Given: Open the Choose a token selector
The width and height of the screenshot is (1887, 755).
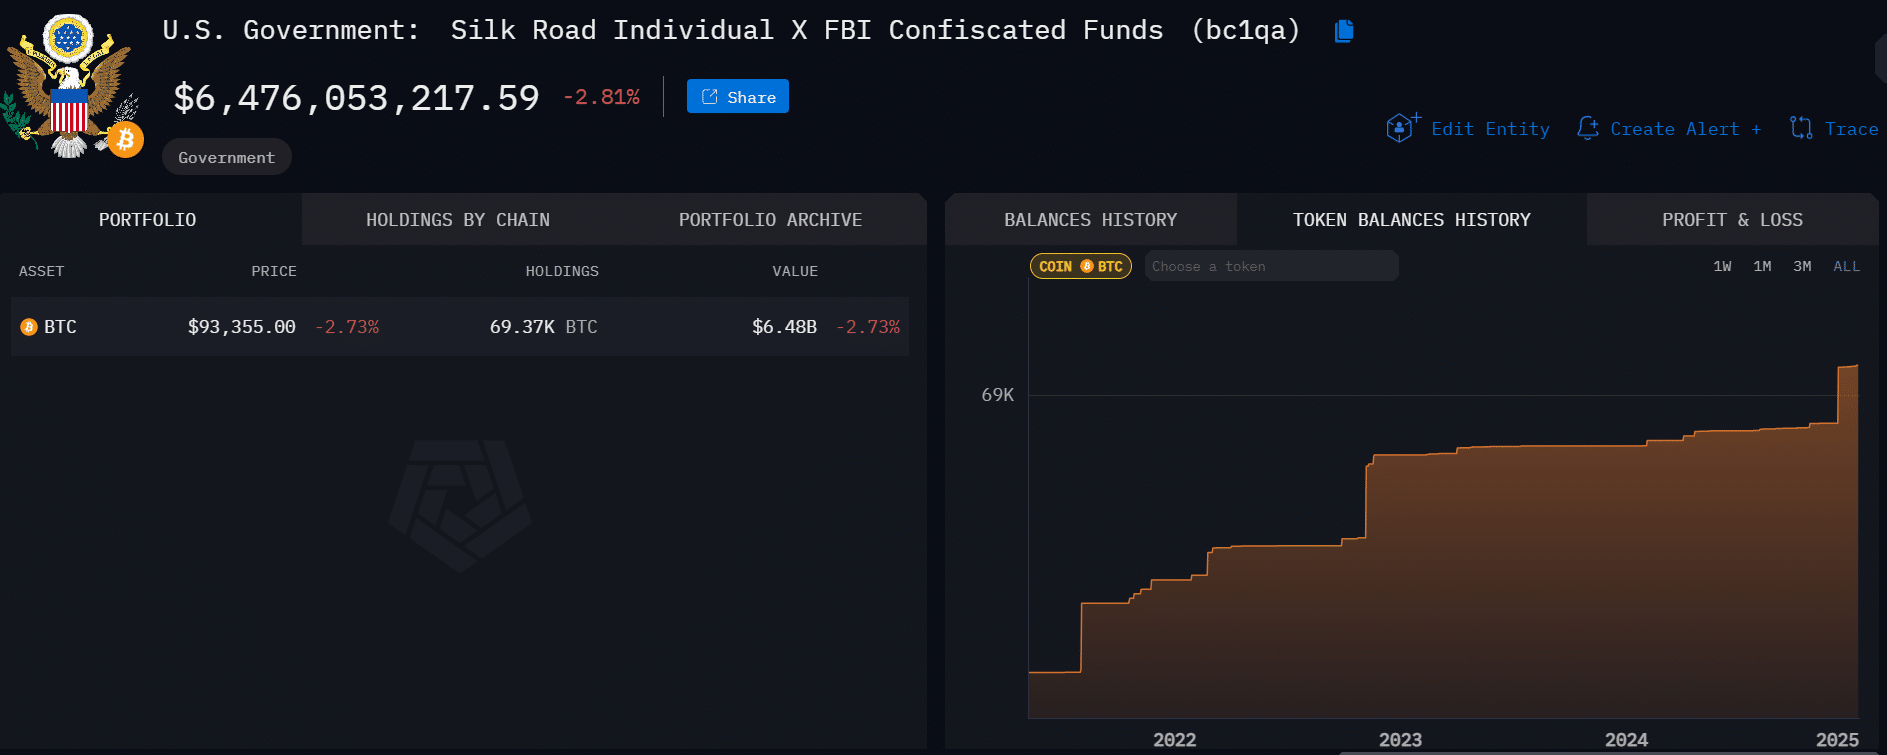Looking at the screenshot, I should pos(1270,266).
